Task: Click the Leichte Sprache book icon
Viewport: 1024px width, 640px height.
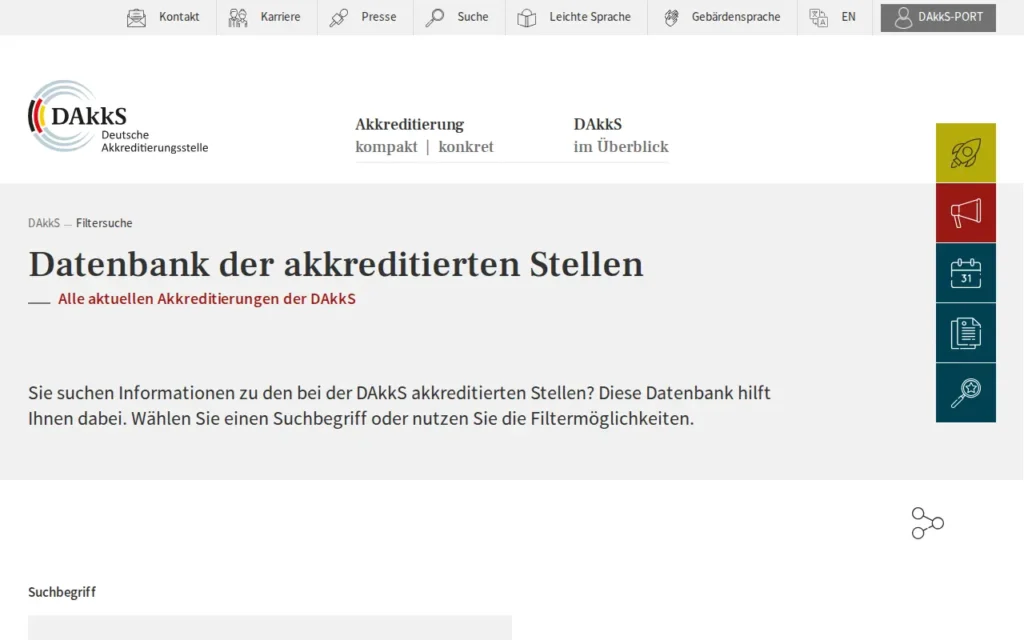Action: point(527,18)
